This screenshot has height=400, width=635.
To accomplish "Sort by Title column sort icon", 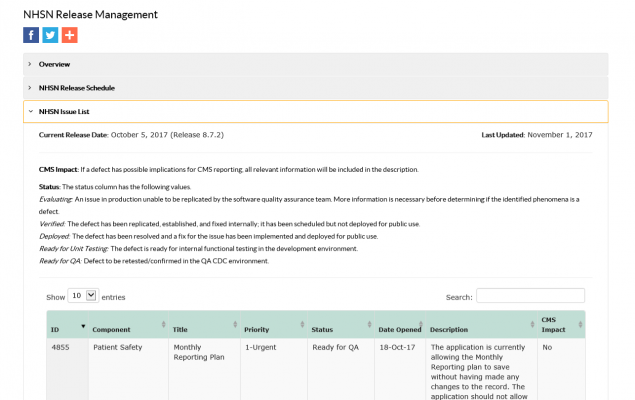I will tap(234, 325).
